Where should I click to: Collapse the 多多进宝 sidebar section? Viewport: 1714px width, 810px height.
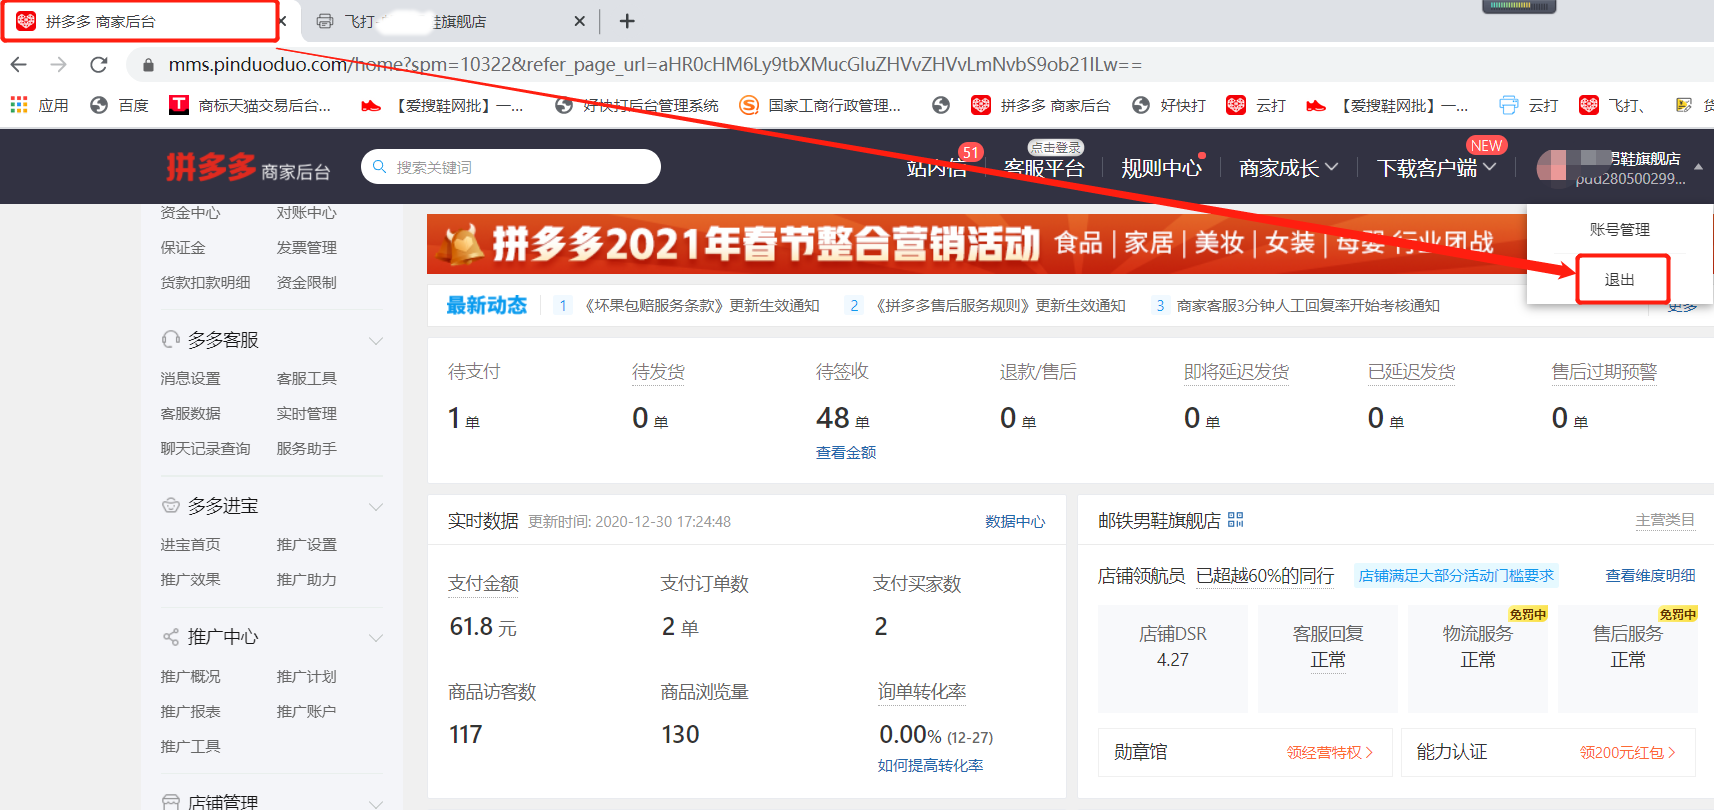point(376,507)
